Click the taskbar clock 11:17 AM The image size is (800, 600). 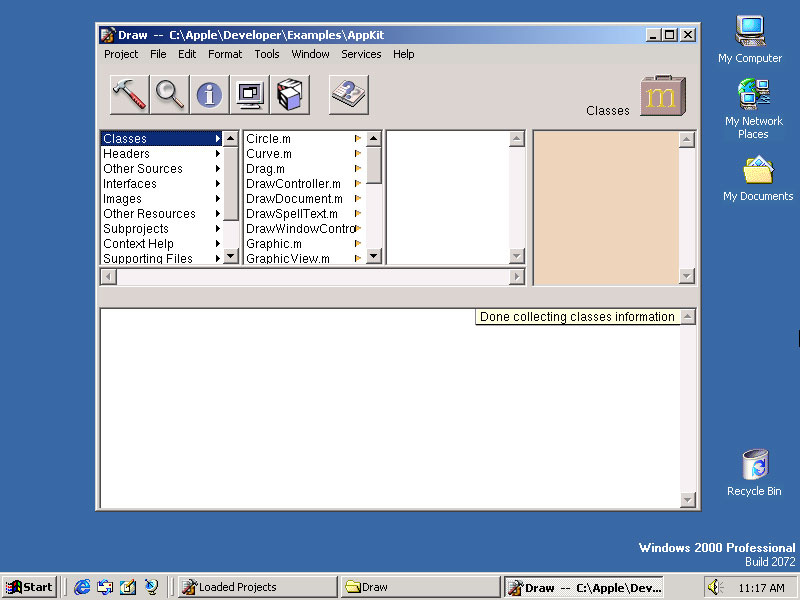pyautogui.click(x=761, y=588)
